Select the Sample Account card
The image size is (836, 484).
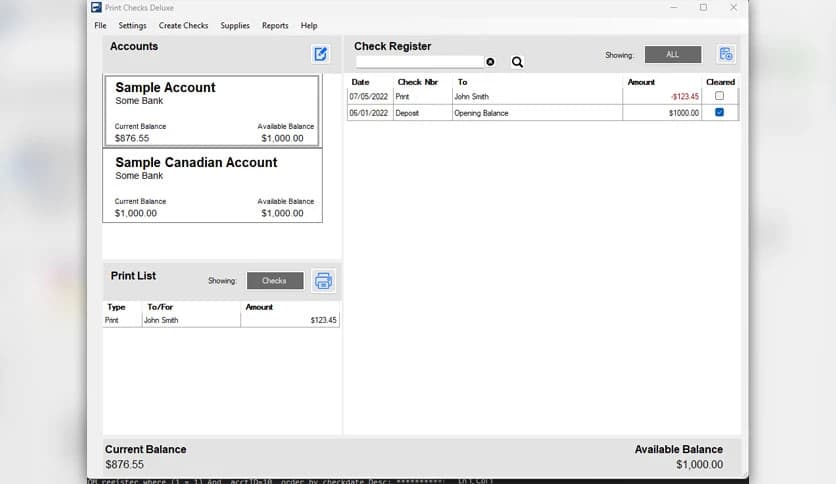pyautogui.click(x=212, y=110)
